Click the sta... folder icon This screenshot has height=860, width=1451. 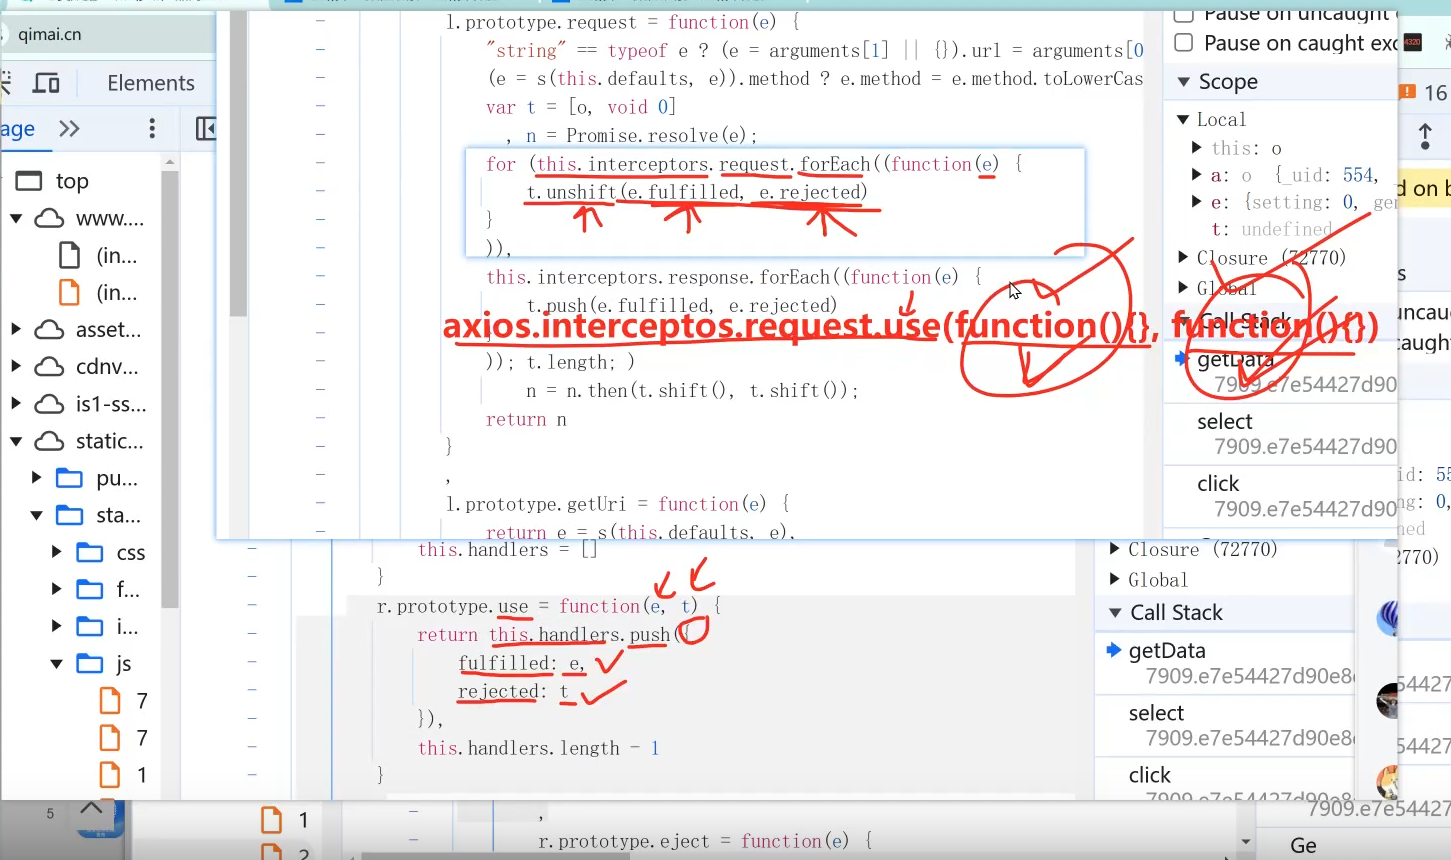69,515
